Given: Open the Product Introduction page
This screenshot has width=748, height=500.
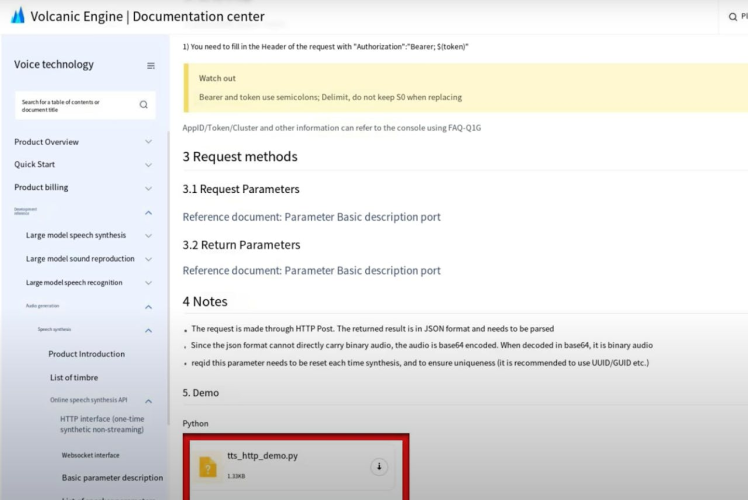Looking at the screenshot, I should (x=87, y=354).
